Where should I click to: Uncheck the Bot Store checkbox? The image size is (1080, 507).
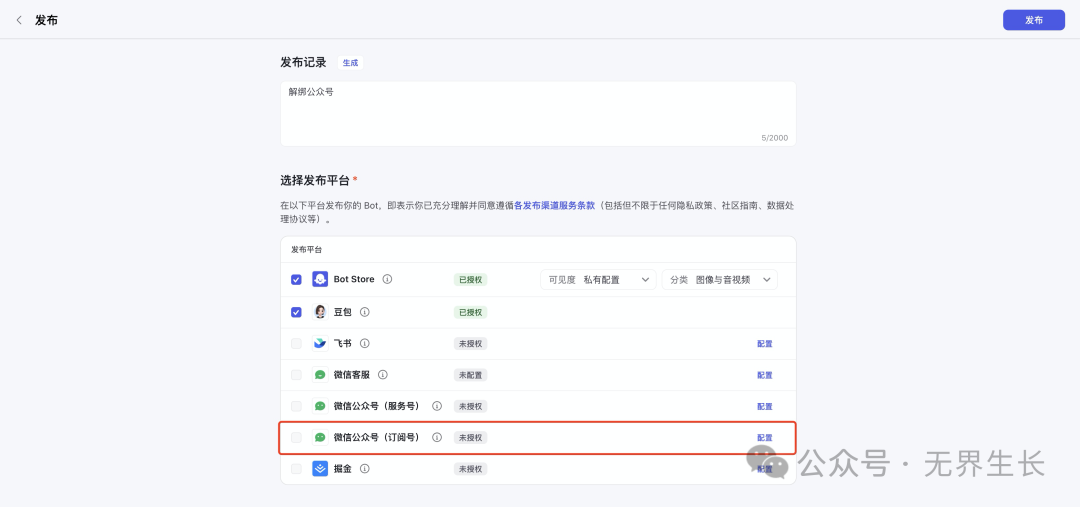point(296,280)
